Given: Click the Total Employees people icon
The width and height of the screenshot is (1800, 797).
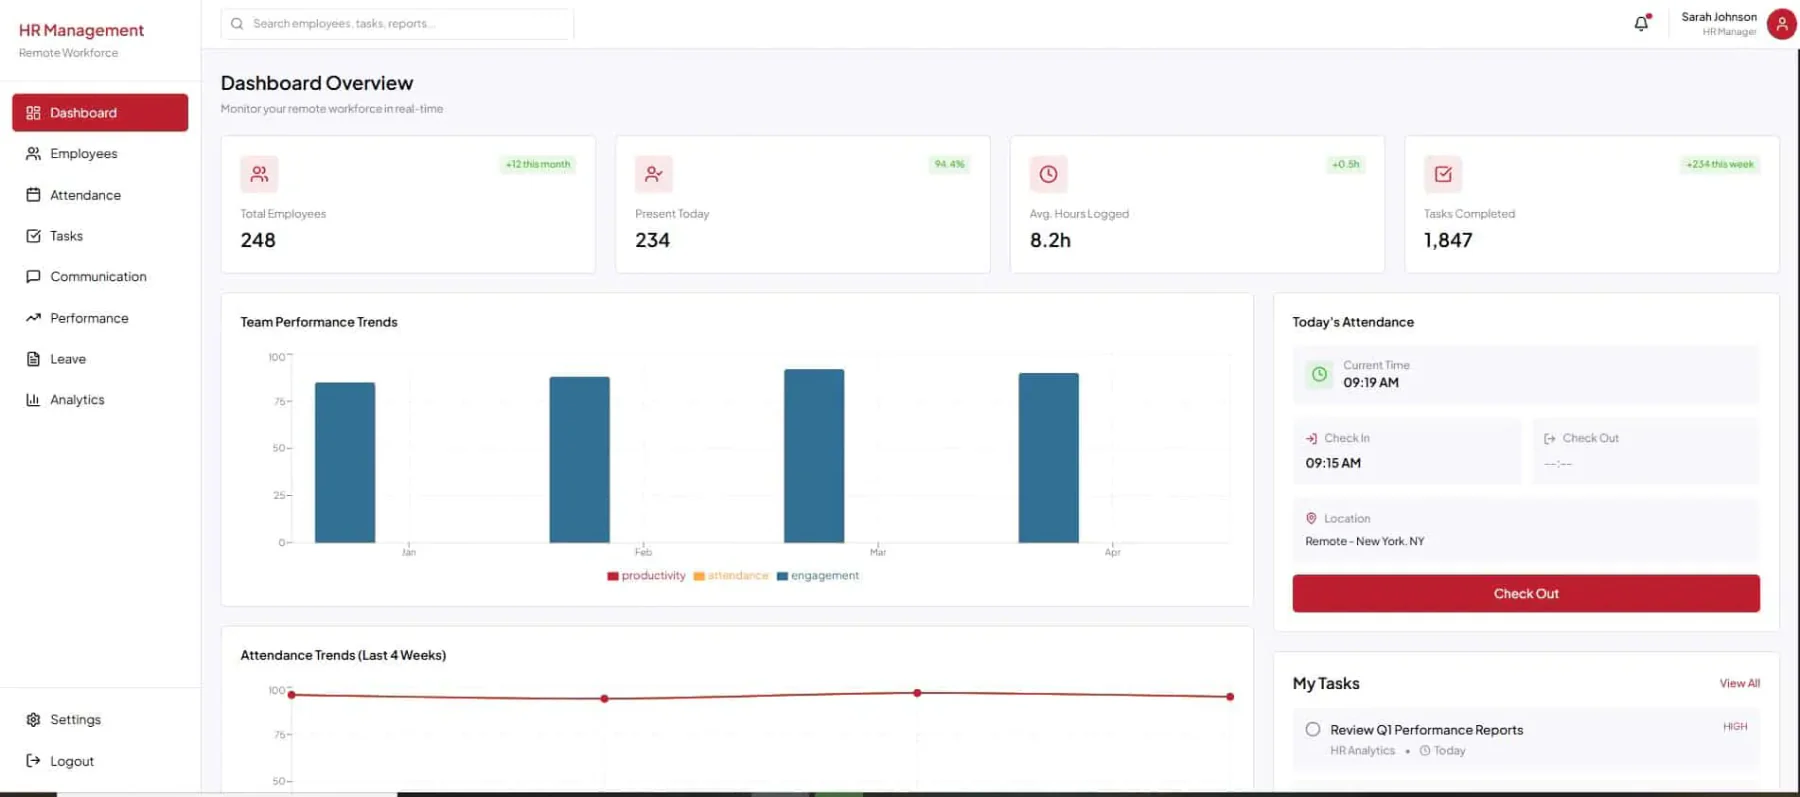Looking at the screenshot, I should (x=259, y=174).
